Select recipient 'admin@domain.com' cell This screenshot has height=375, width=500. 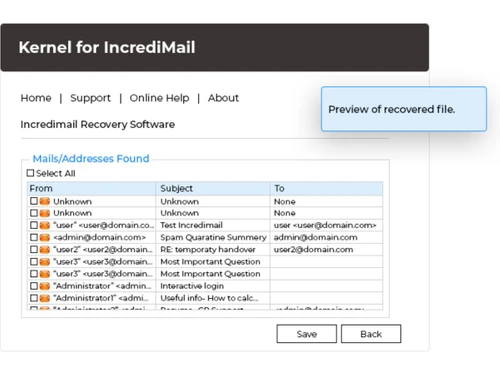326,237
